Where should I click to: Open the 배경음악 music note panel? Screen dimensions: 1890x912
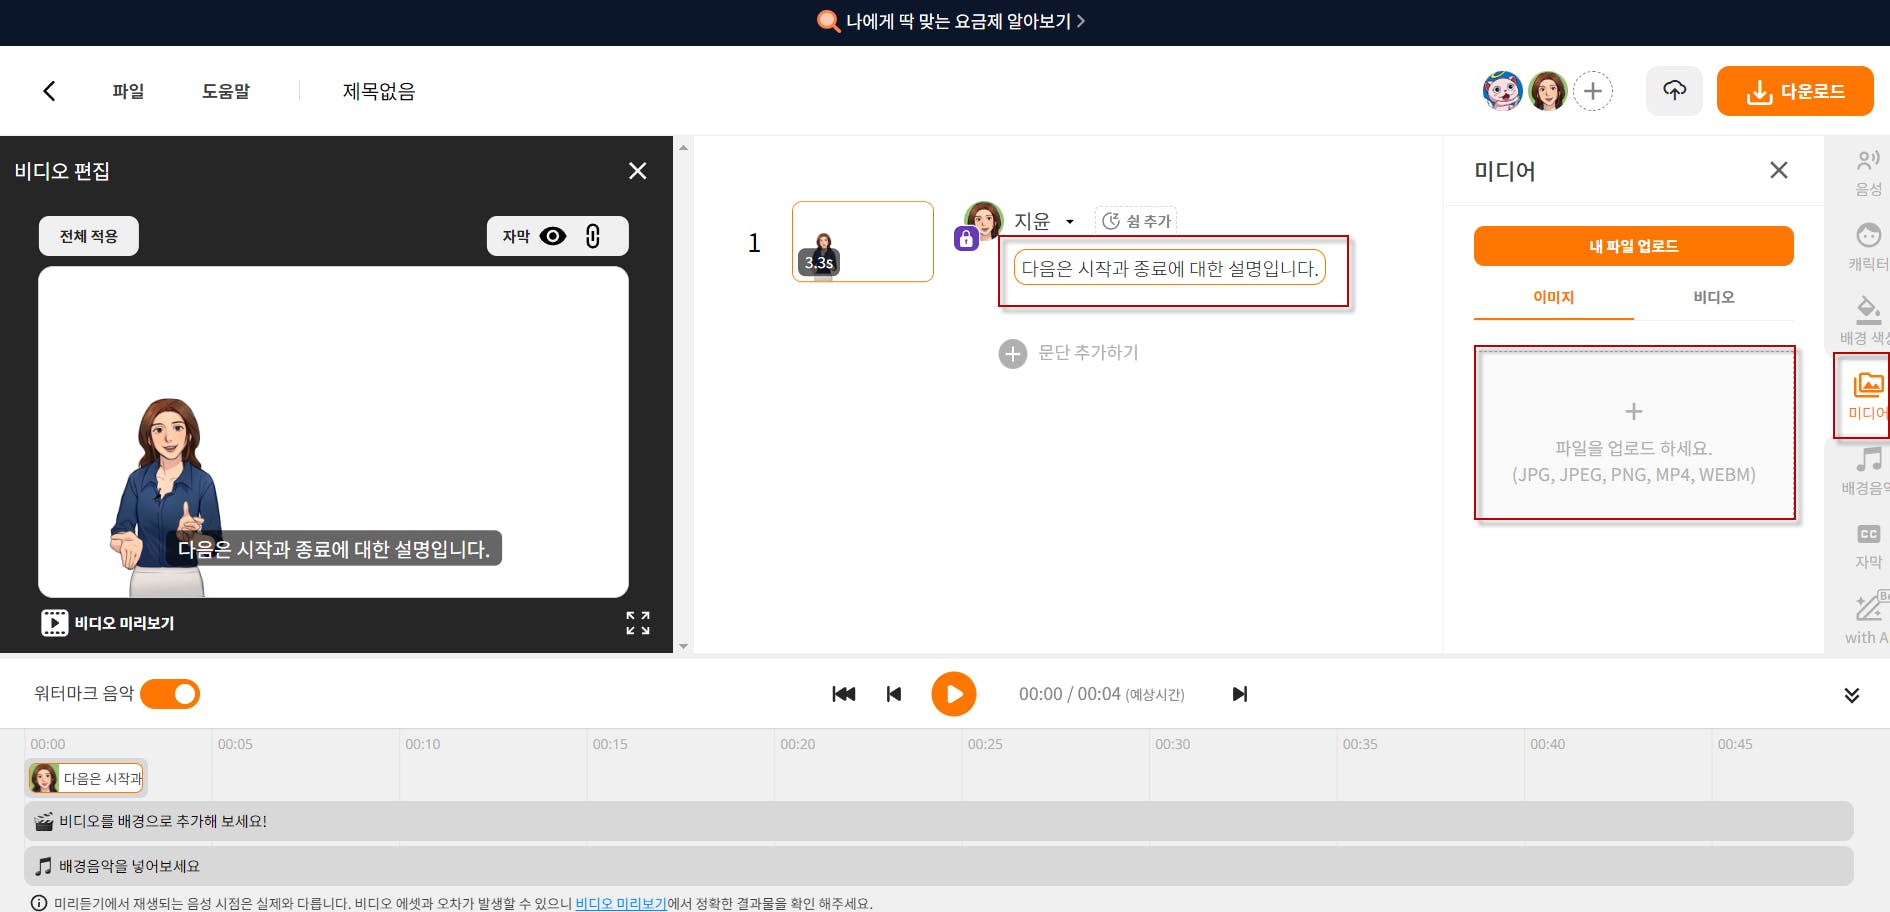point(1867,471)
